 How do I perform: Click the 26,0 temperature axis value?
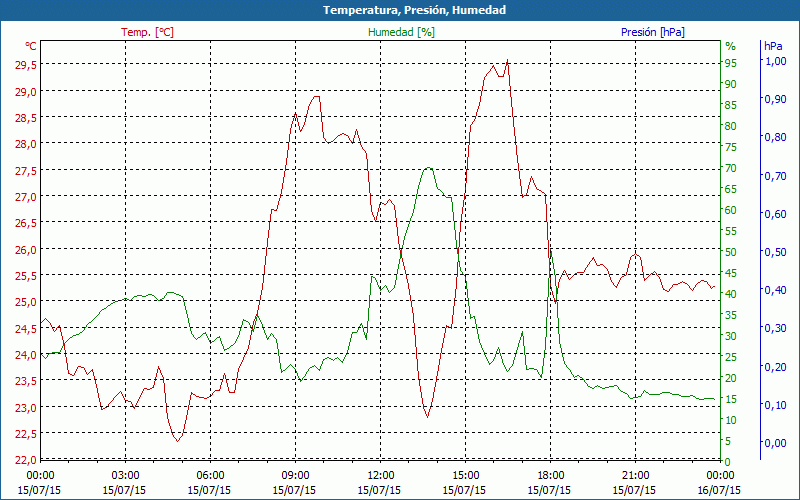click(26, 249)
